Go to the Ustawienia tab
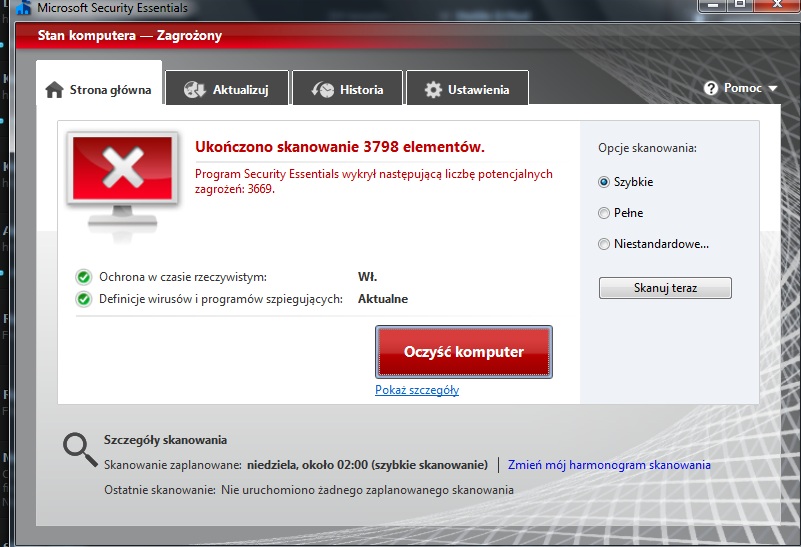Screen dimensions: 801x547 (467, 88)
